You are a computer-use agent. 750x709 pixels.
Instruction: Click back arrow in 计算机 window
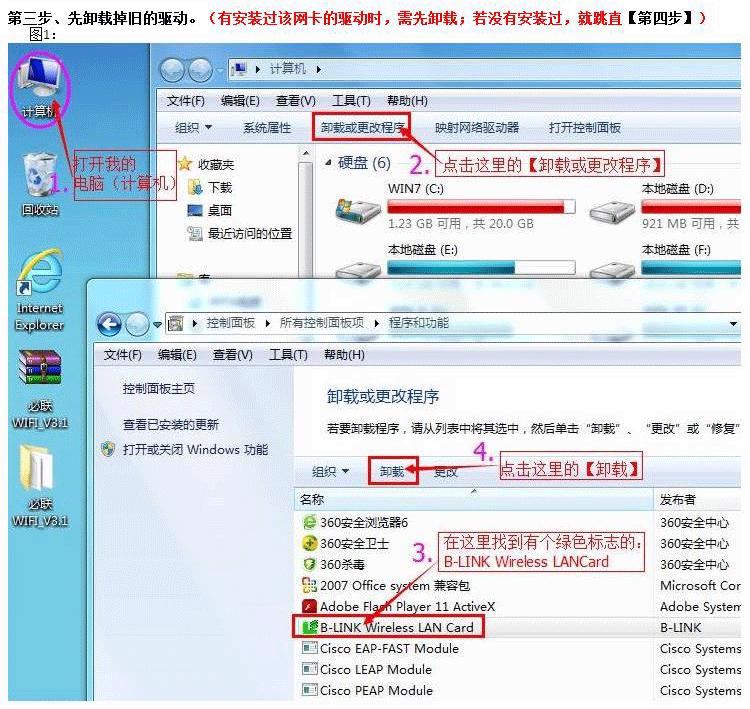click(172, 70)
